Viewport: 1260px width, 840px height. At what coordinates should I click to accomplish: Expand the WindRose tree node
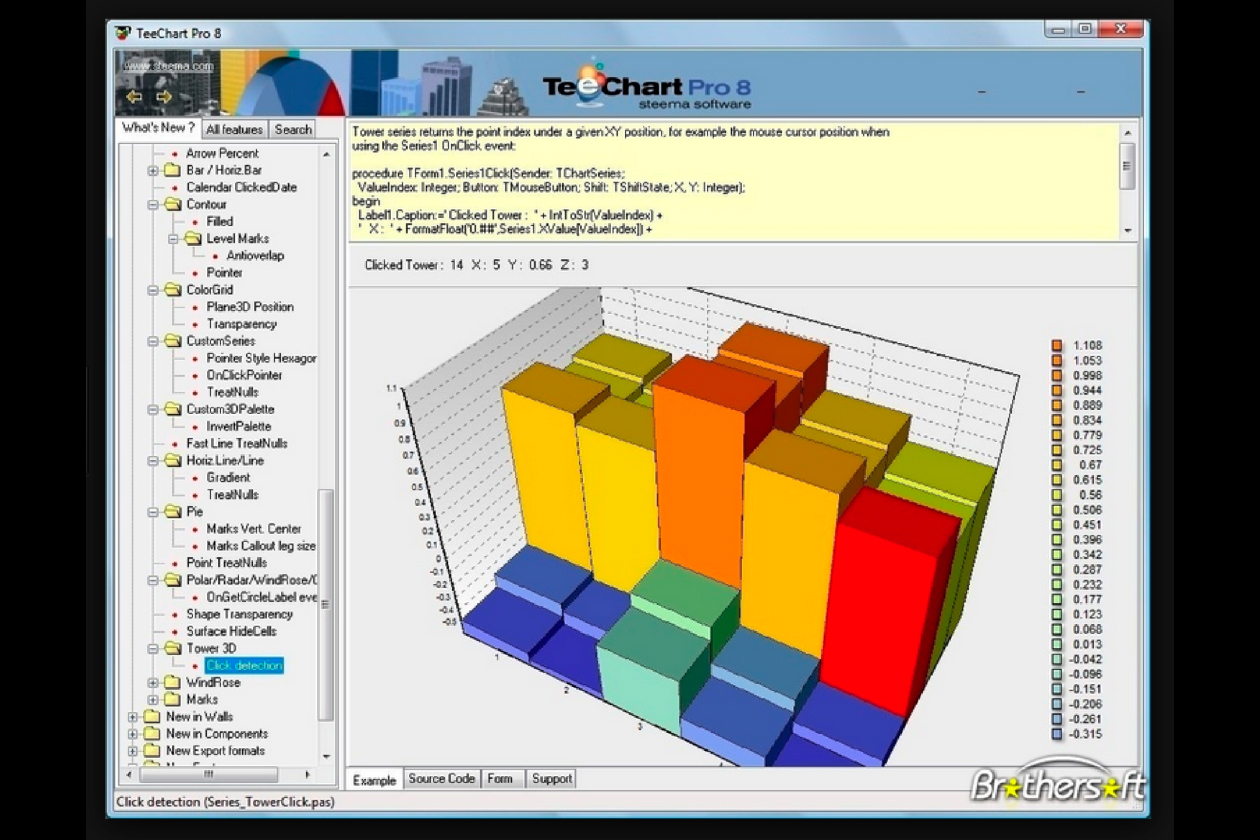pos(153,683)
